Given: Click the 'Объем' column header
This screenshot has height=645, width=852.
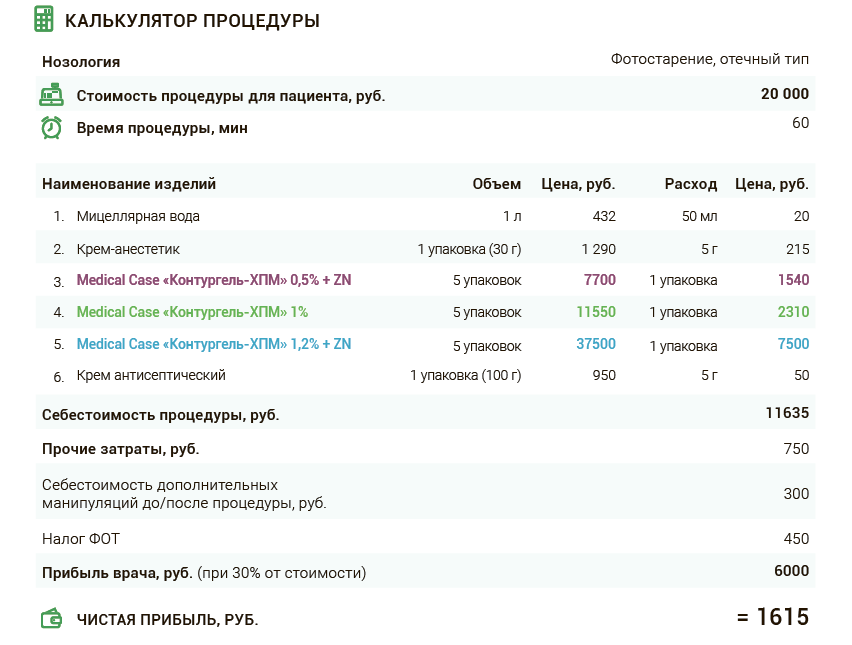Looking at the screenshot, I should pos(497,184).
